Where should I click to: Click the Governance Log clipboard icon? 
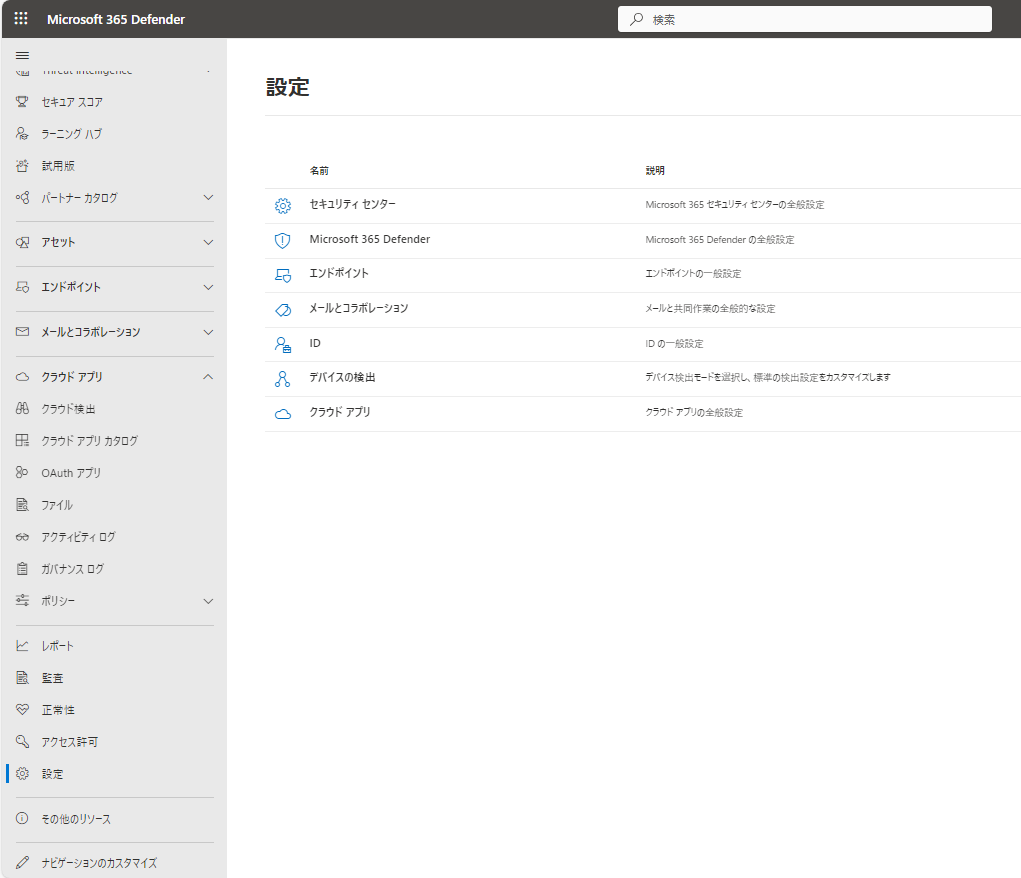coord(22,569)
